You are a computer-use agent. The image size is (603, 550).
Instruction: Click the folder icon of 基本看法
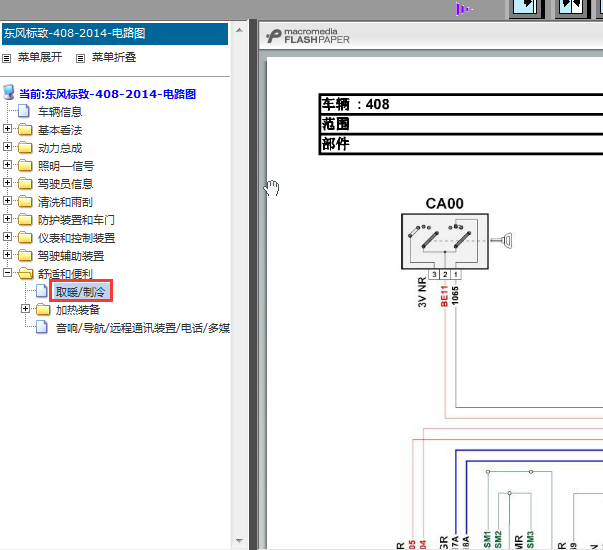pyautogui.click(x=25, y=129)
